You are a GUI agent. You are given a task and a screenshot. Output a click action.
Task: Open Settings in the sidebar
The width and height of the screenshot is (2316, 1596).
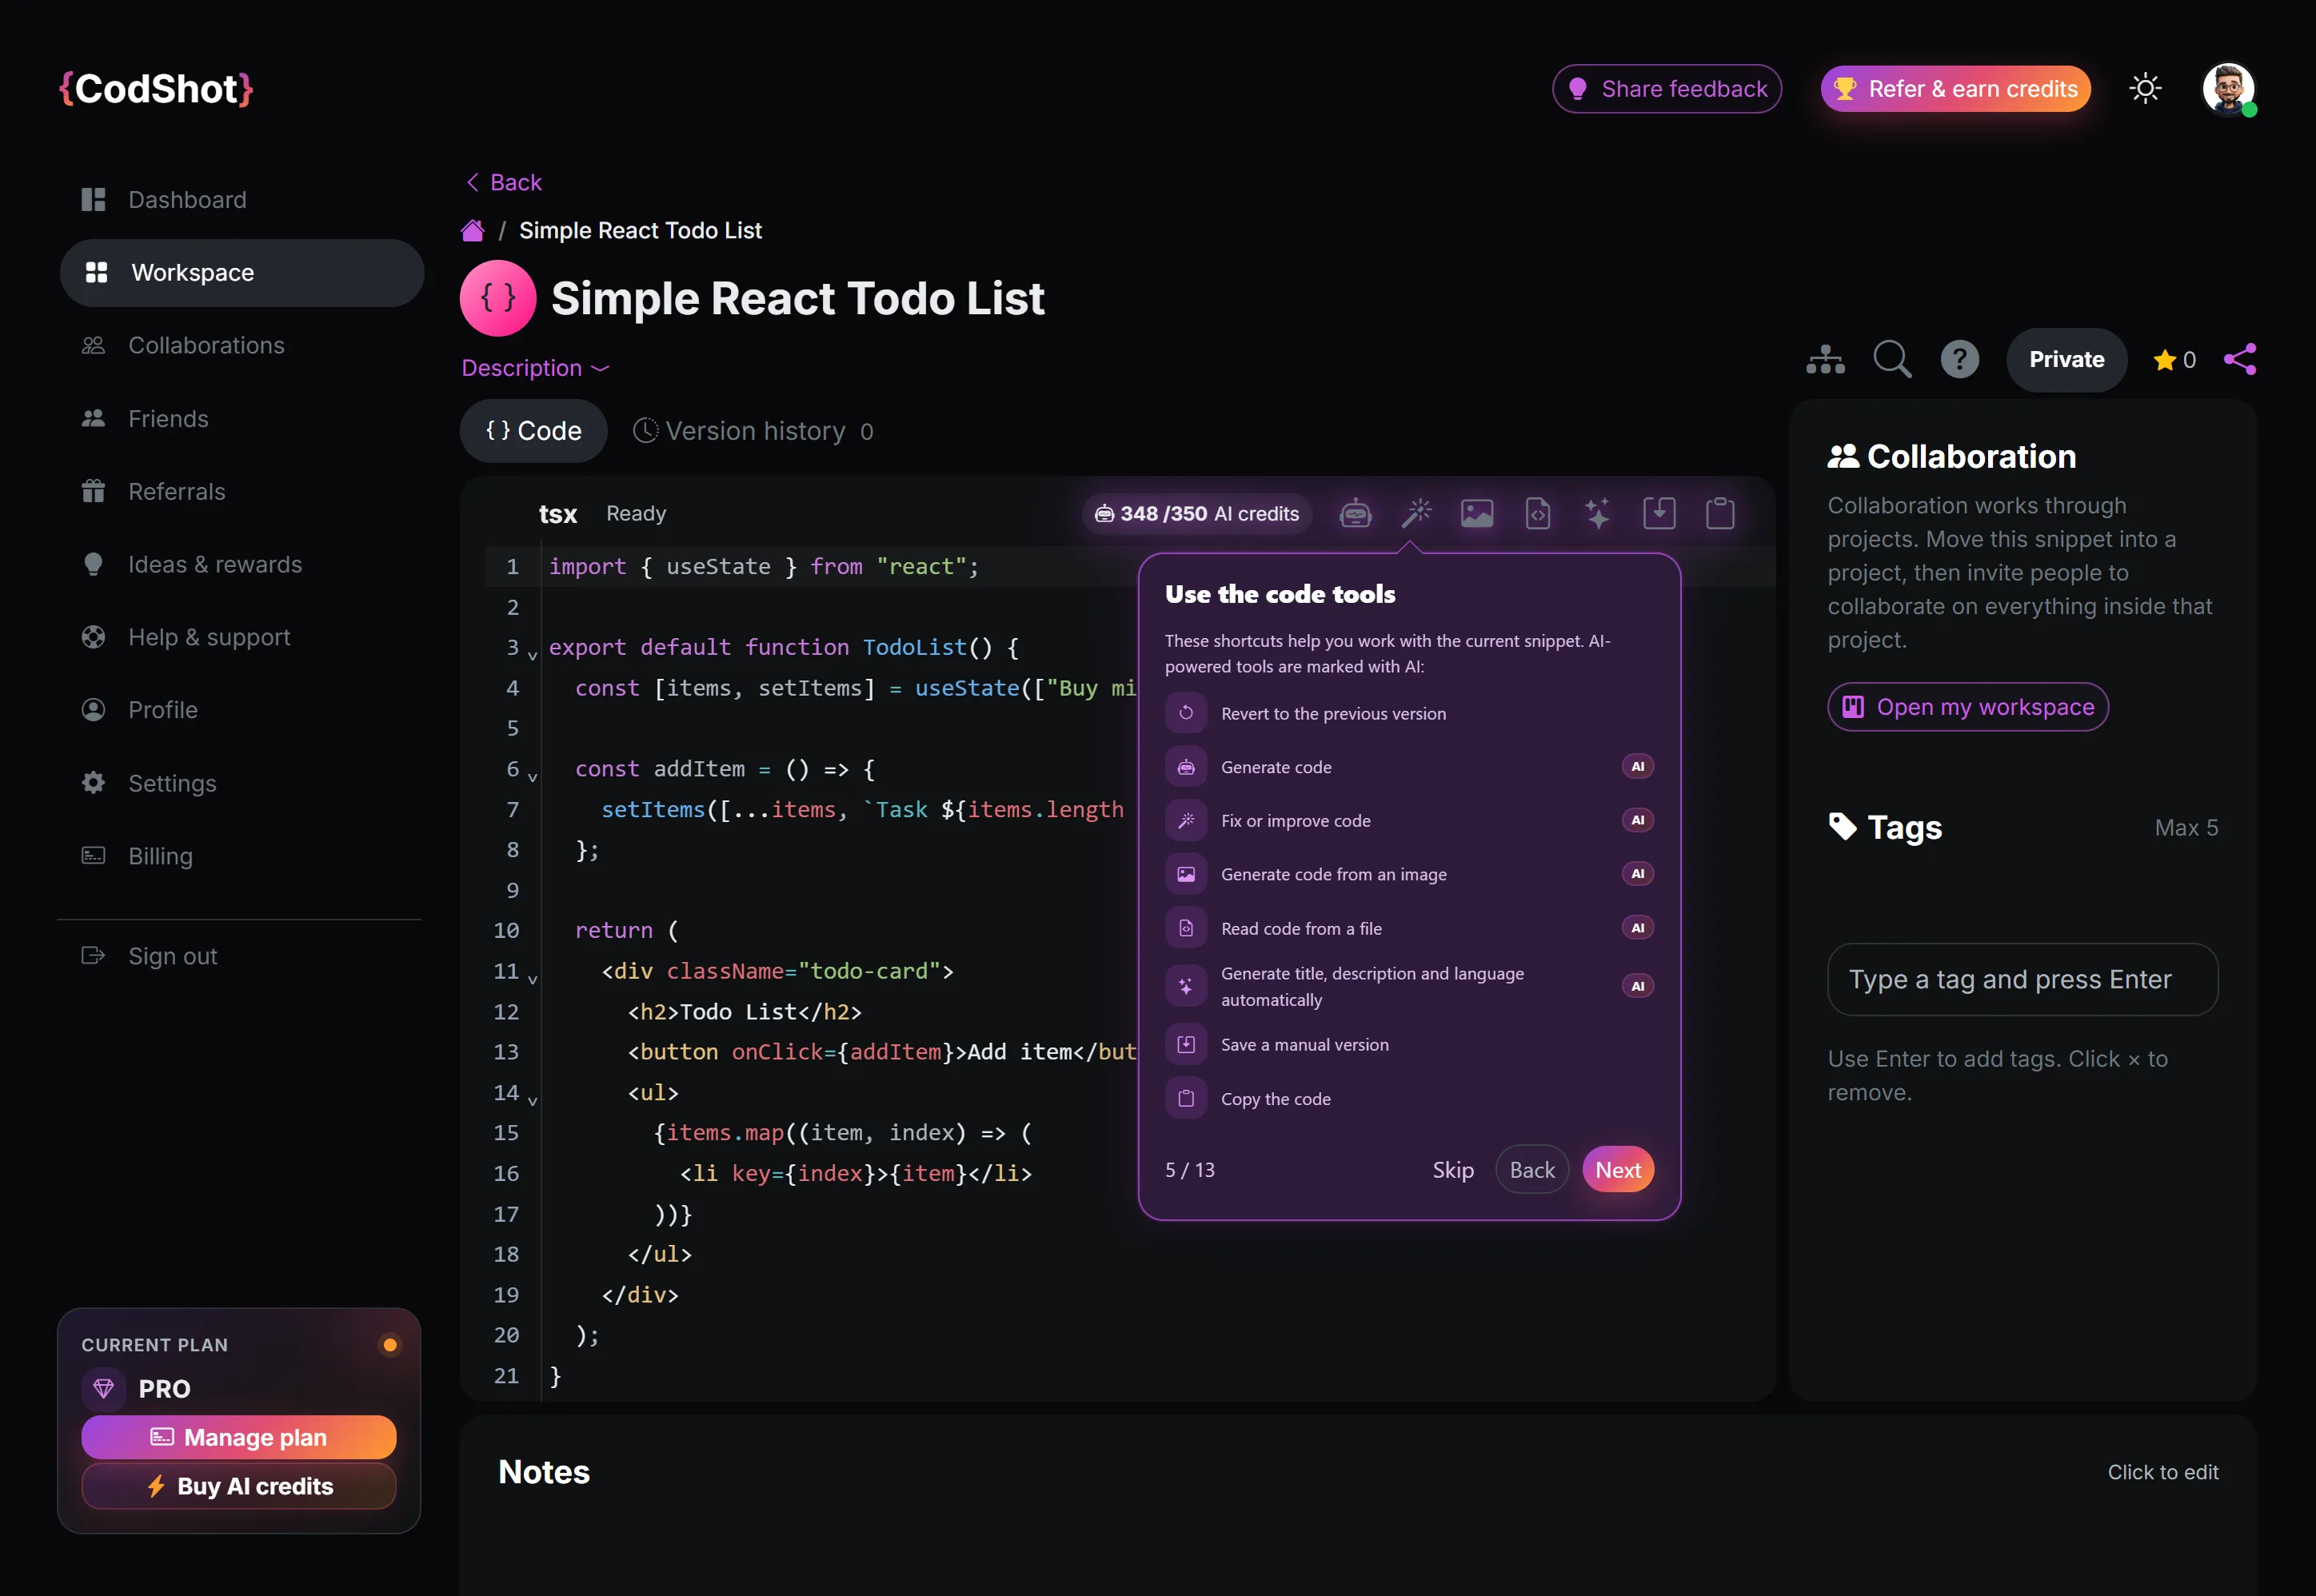coord(241,784)
